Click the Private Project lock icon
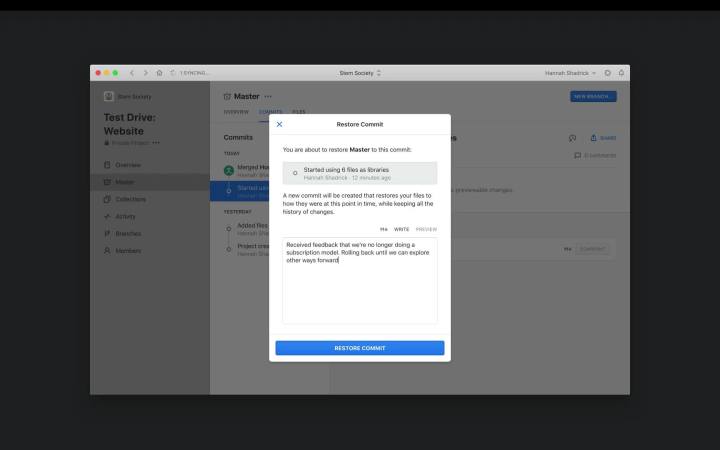This screenshot has height=450, width=720. coord(107,143)
